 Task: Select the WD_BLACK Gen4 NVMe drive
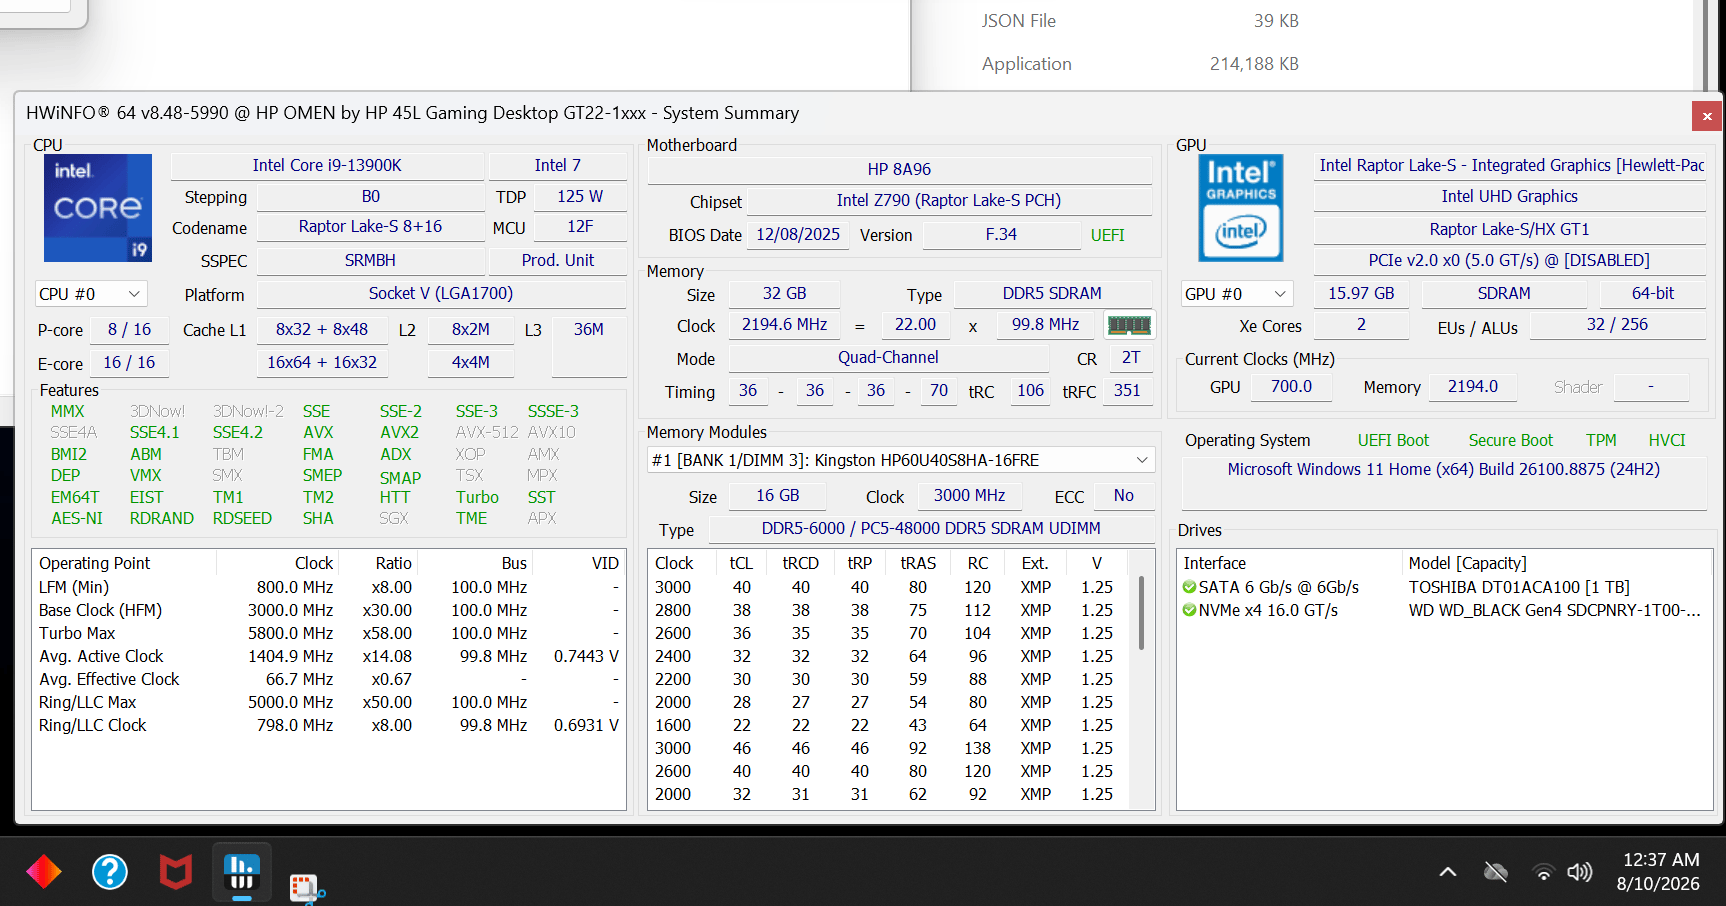click(x=1446, y=610)
